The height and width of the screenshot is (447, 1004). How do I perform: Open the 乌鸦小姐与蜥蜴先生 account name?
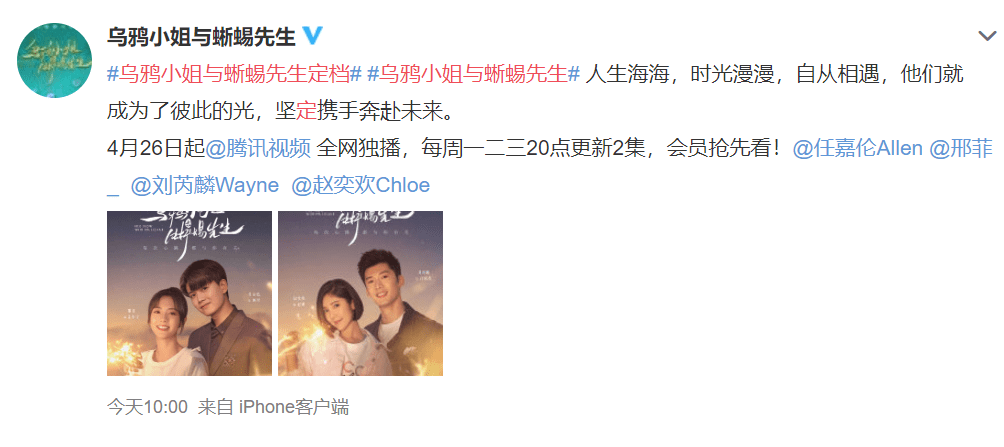pyautogui.click(x=202, y=37)
